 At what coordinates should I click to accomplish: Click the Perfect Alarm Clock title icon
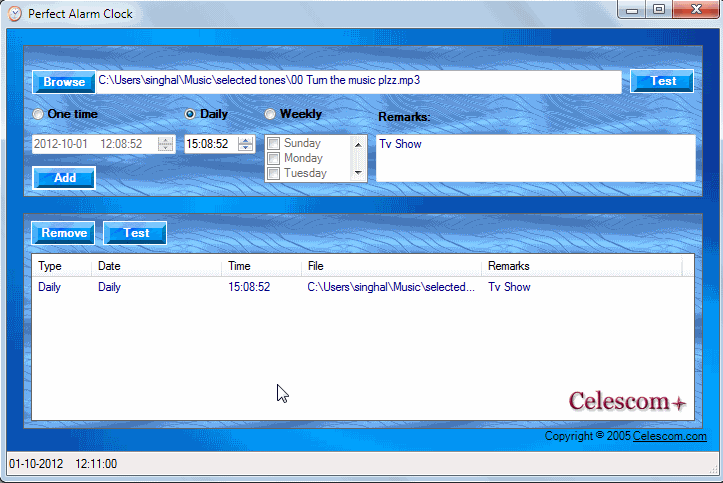click(x=15, y=14)
